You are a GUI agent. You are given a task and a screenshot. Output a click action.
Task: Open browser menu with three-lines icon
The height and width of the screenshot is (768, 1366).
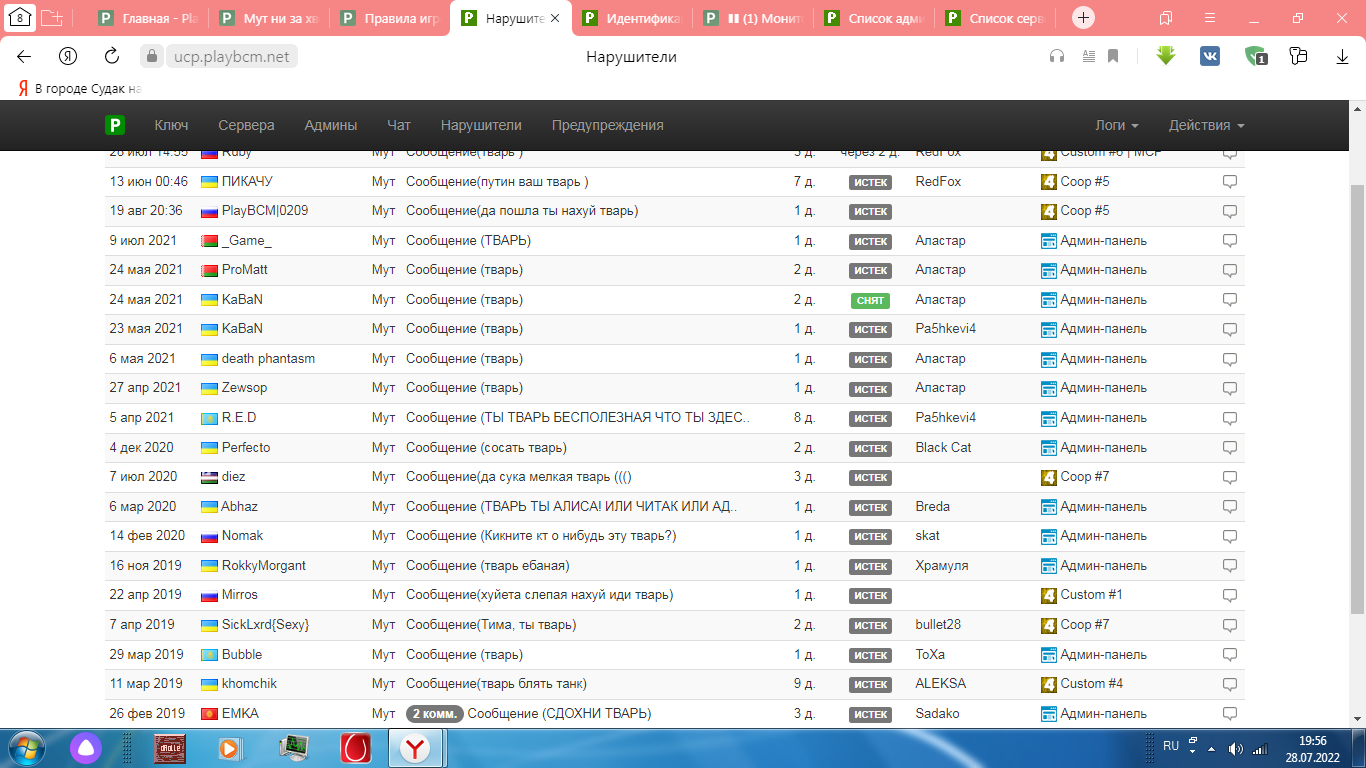pos(1211,18)
